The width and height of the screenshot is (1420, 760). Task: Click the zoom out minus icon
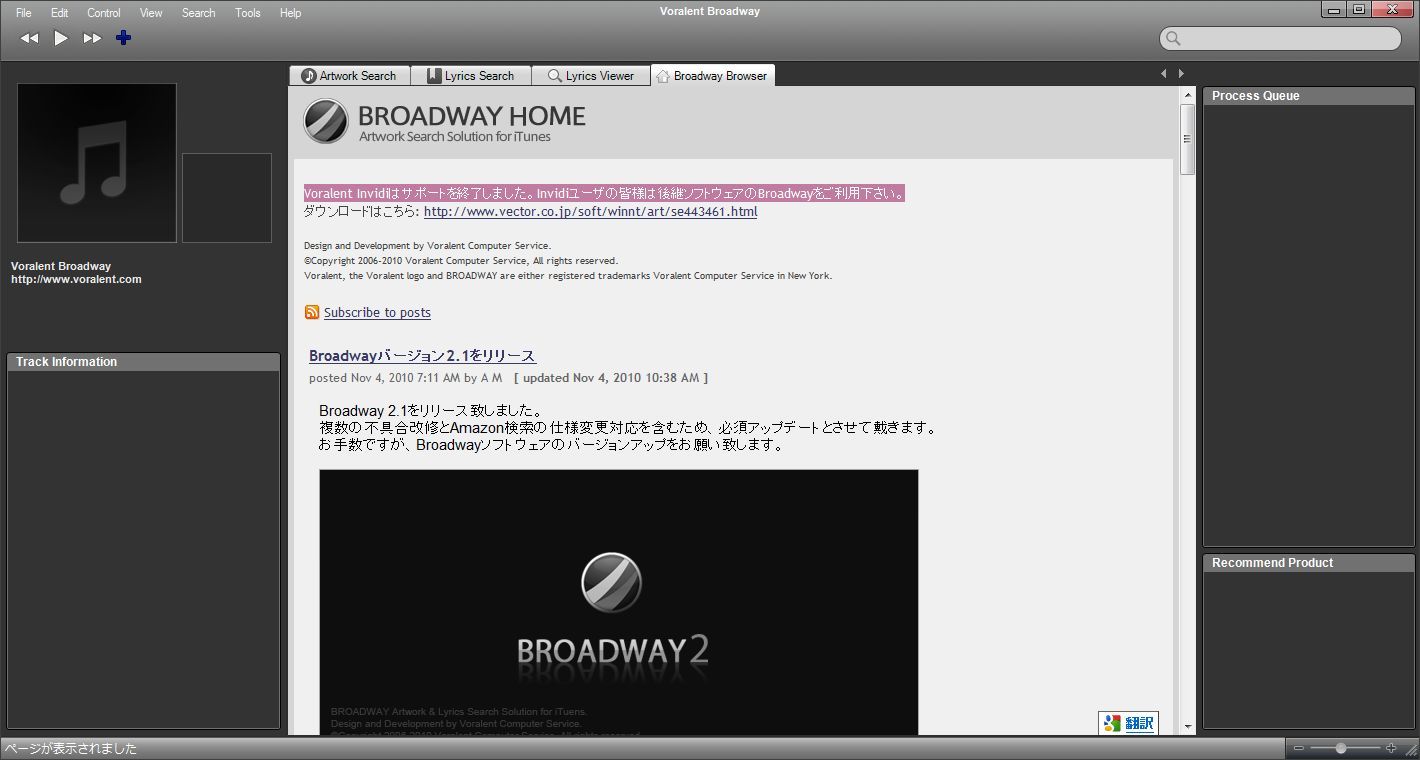pos(1299,748)
